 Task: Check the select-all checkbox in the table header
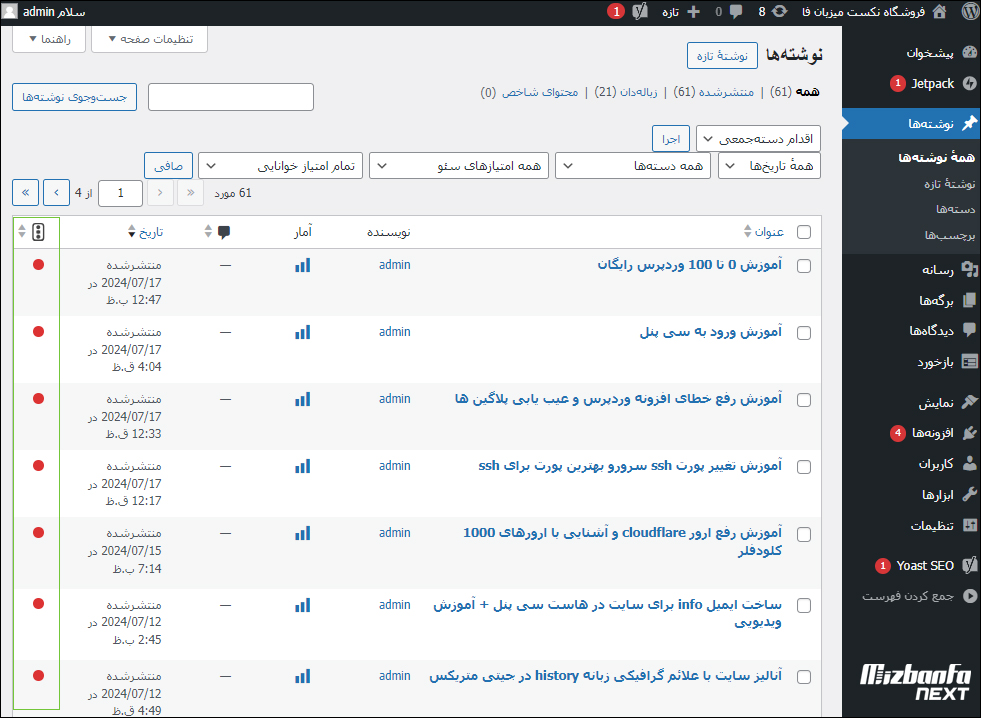pos(804,231)
